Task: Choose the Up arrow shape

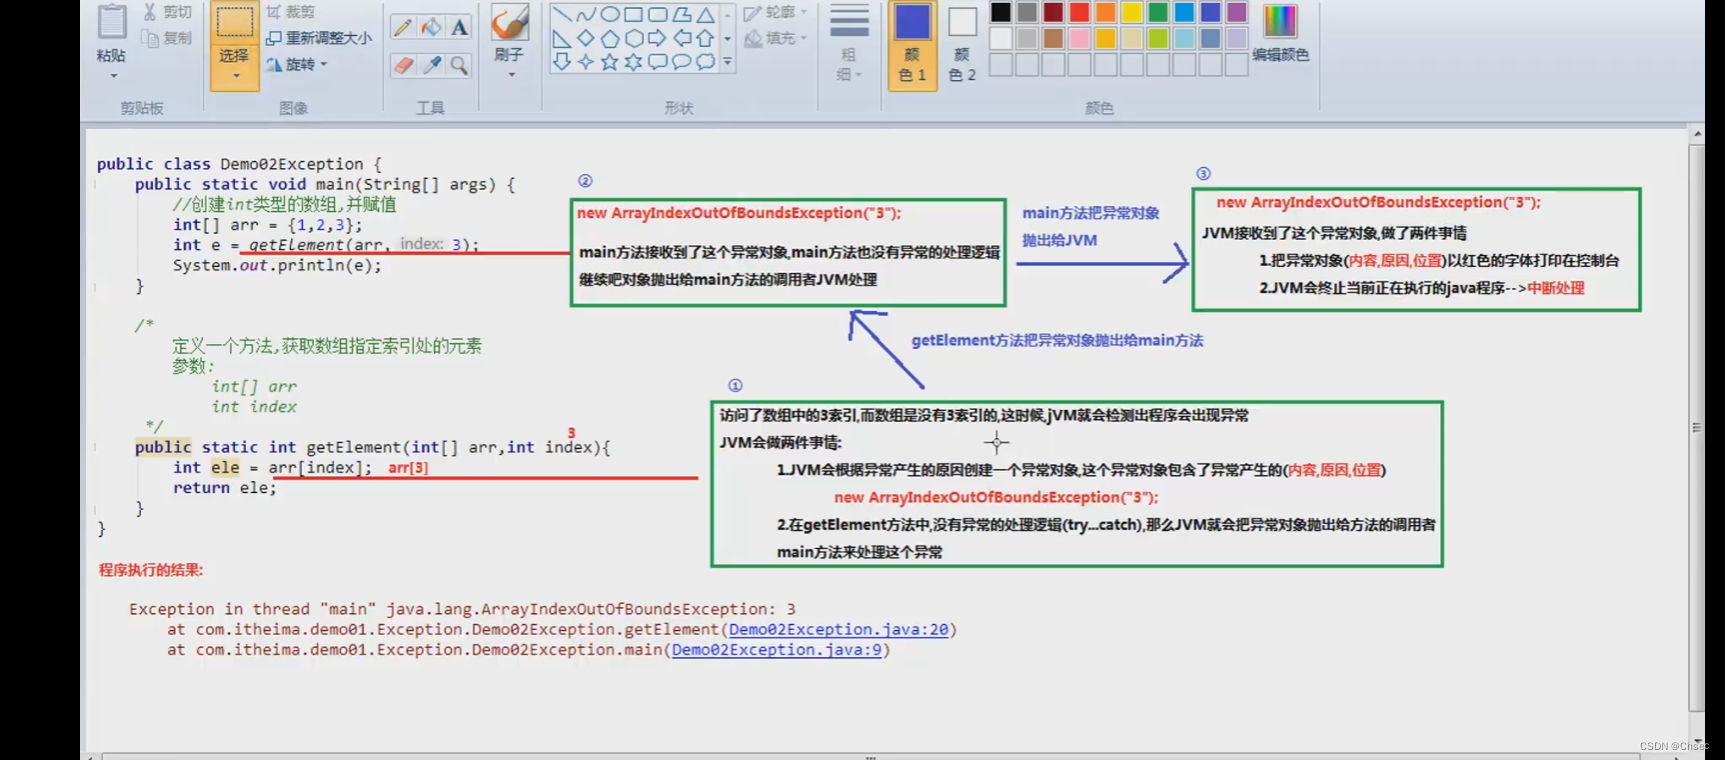Action: coord(705,38)
